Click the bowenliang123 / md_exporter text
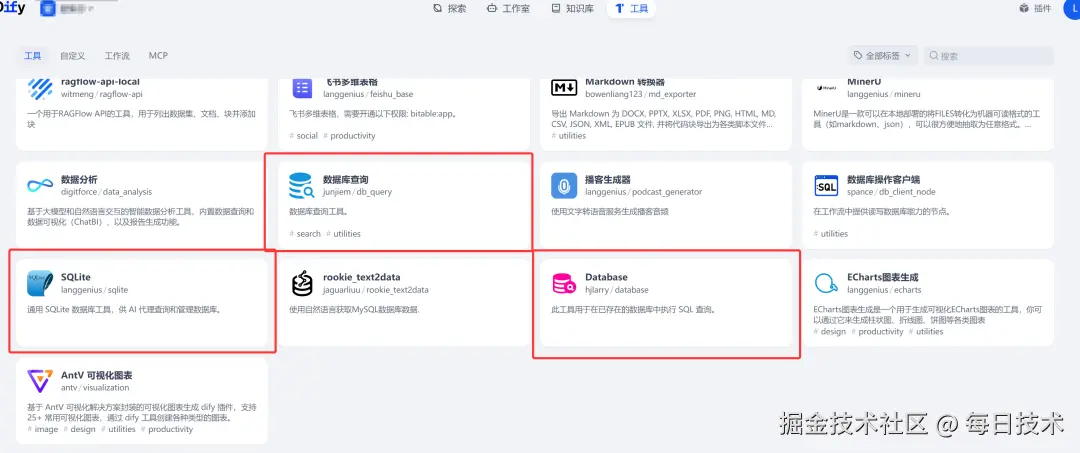The width and height of the screenshot is (1080, 453). (641, 94)
